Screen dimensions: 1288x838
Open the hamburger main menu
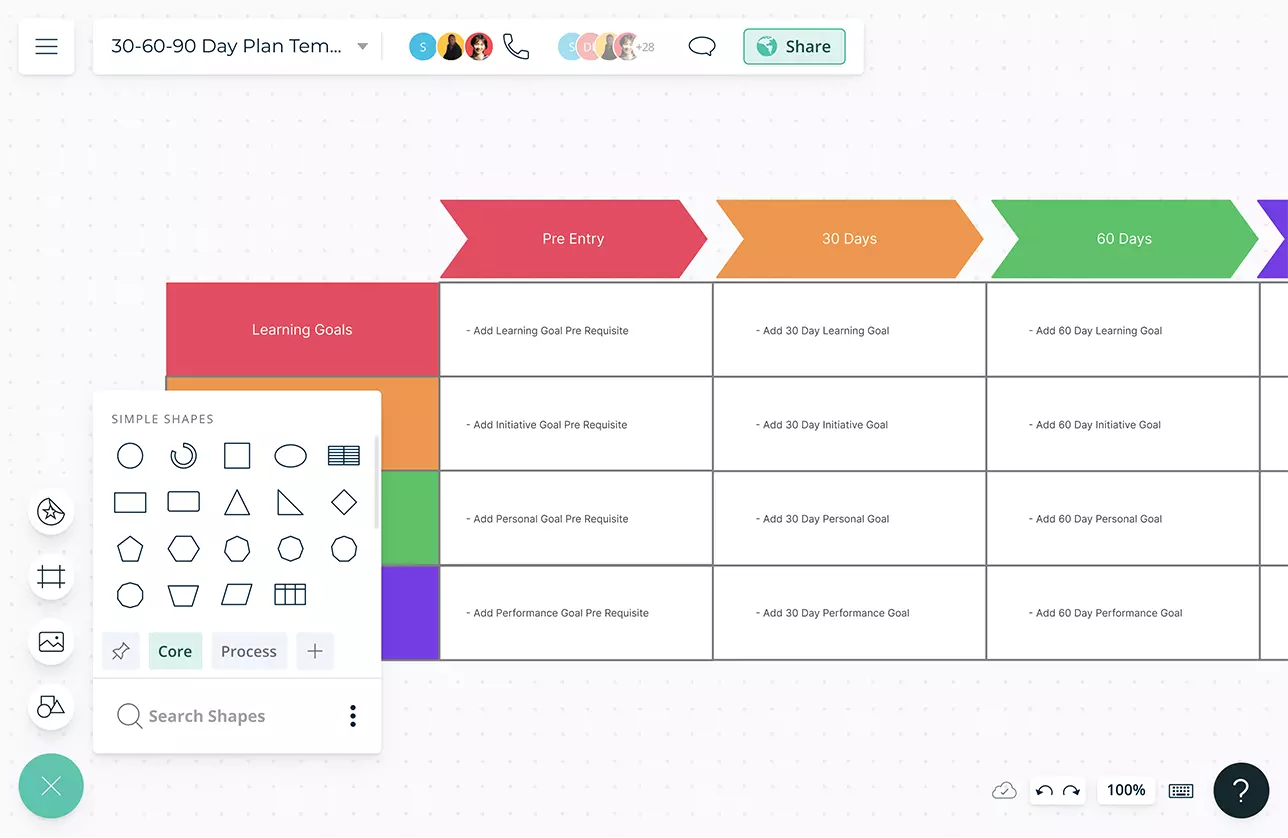(x=46, y=47)
